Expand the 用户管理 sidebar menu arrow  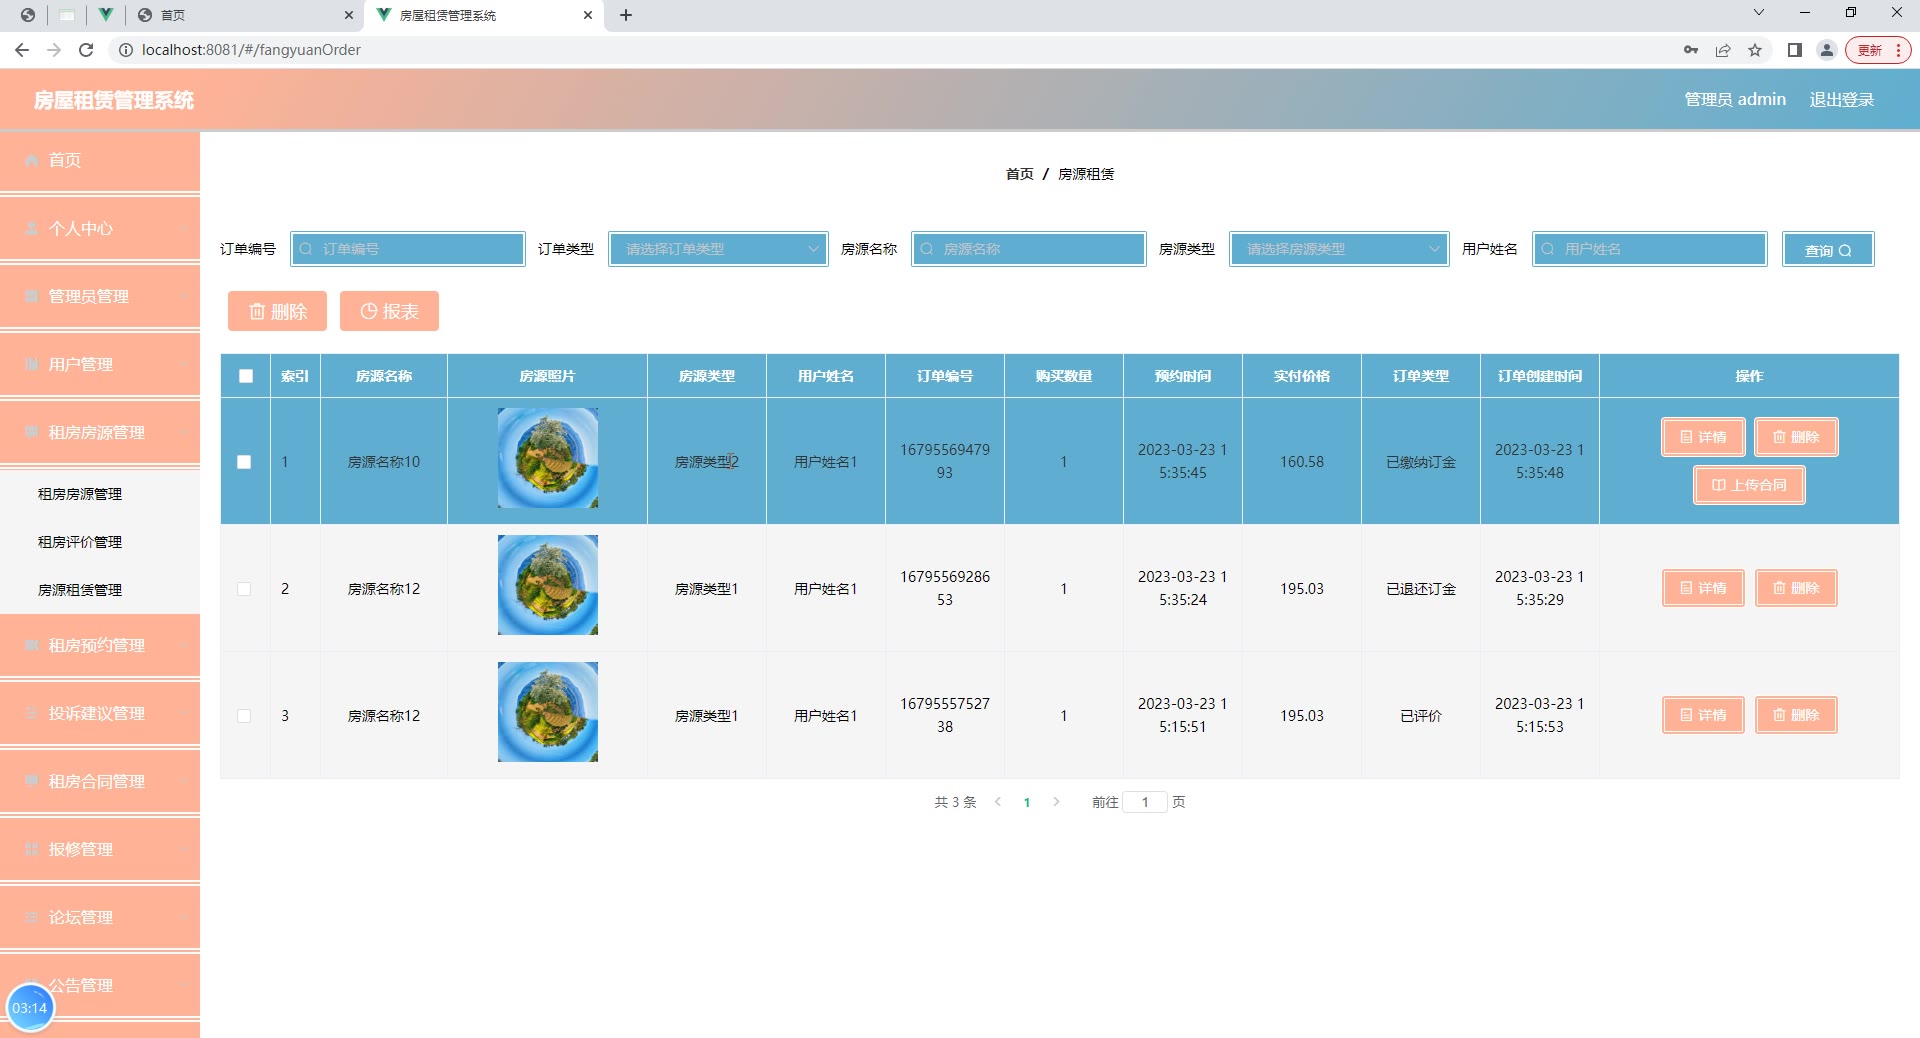(184, 365)
